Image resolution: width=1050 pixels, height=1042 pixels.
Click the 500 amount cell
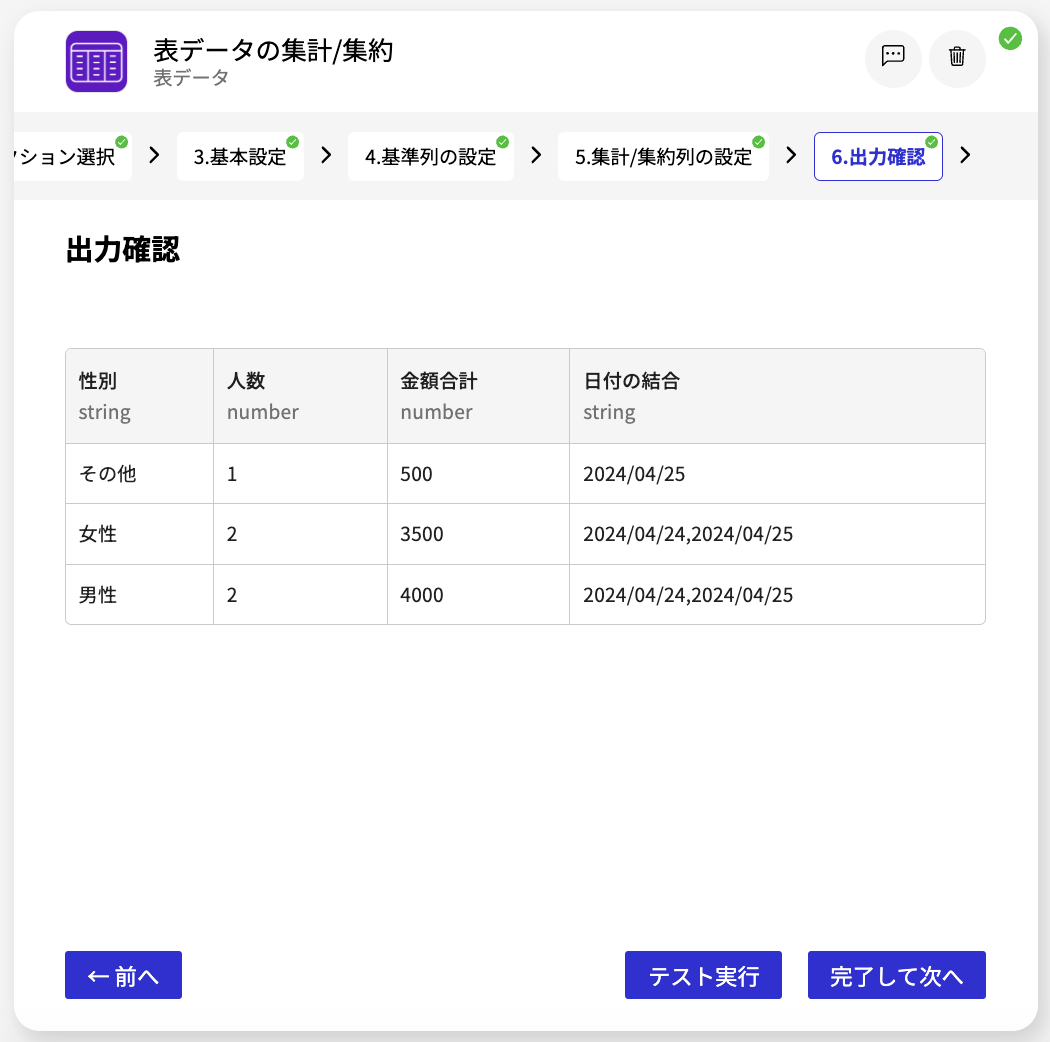tap(478, 473)
